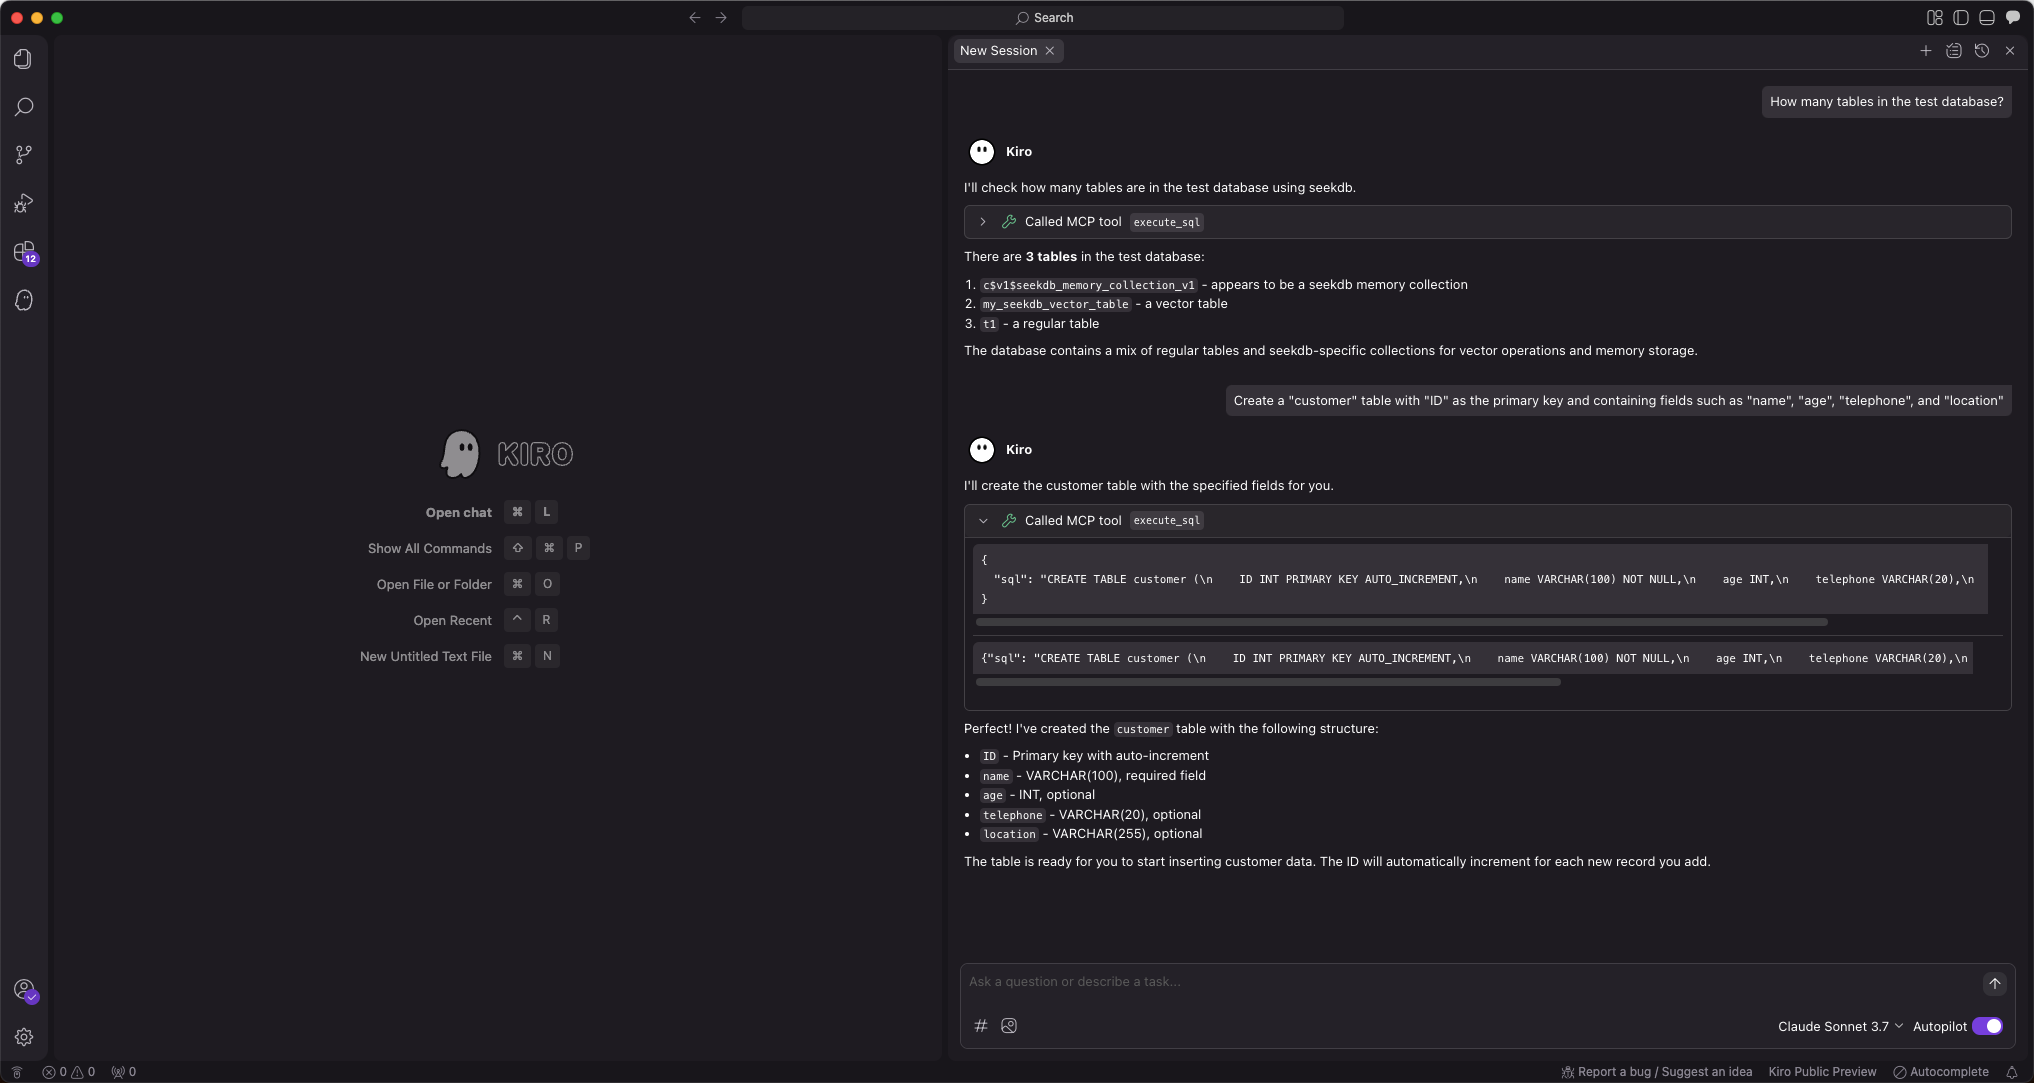2034x1083 pixels.
Task: Click the send message arrow button
Action: [1994, 984]
